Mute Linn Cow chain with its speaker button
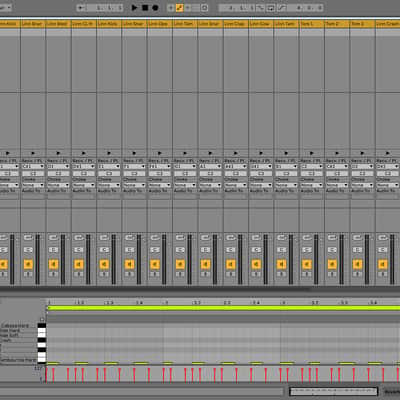 pyautogui.click(x=256, y=264)
